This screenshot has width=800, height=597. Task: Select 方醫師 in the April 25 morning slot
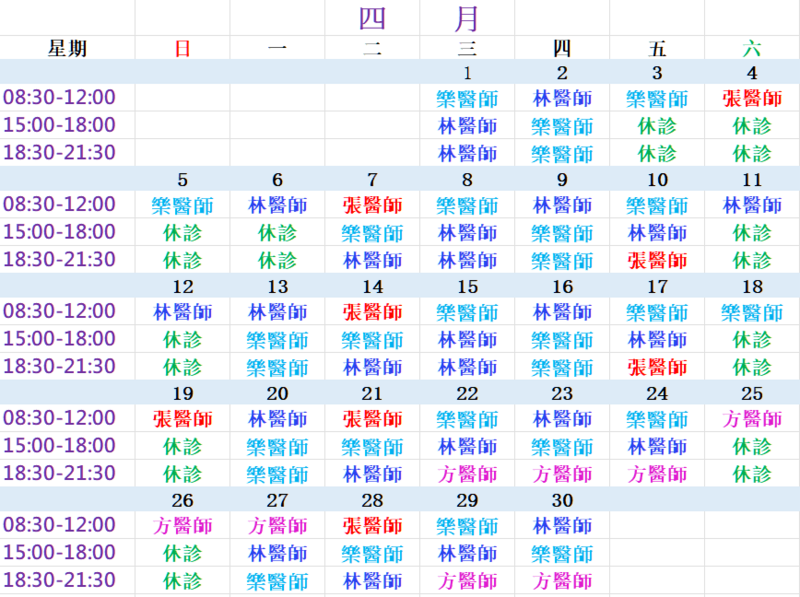coord(752,418)
